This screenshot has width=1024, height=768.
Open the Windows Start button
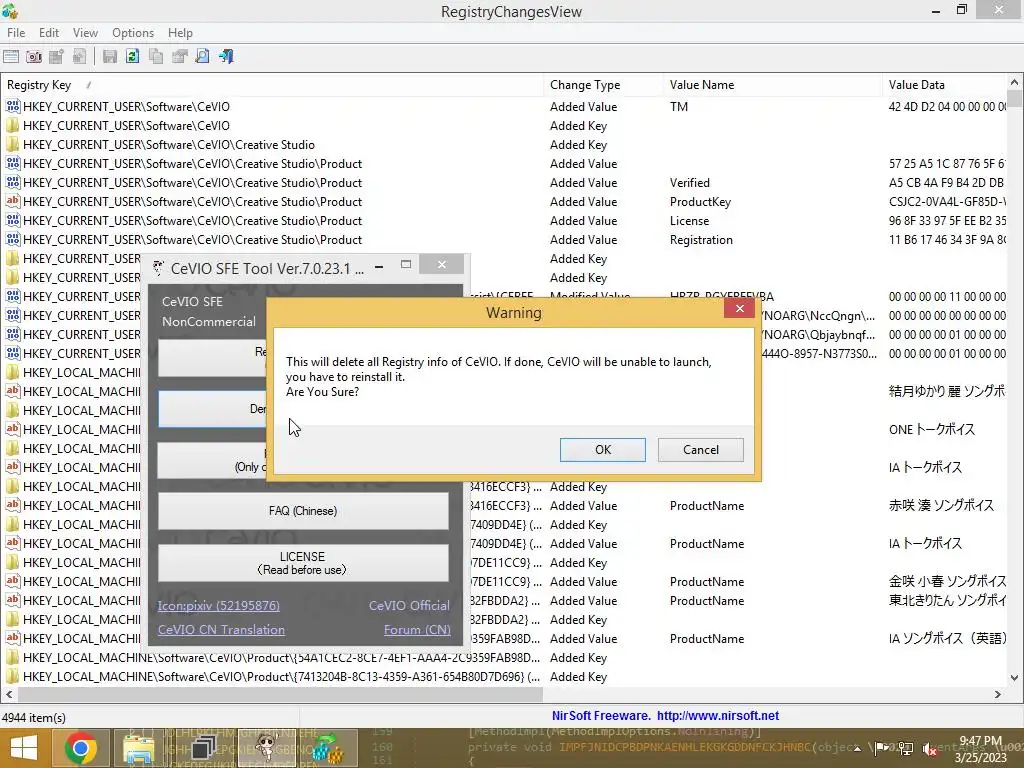(24, 748)
